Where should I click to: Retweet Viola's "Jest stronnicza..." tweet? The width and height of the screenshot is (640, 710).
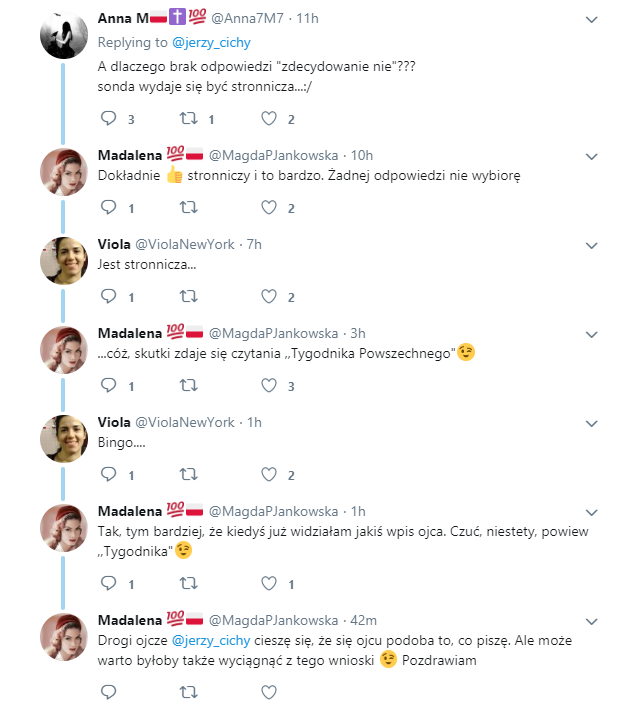point(187,296)
